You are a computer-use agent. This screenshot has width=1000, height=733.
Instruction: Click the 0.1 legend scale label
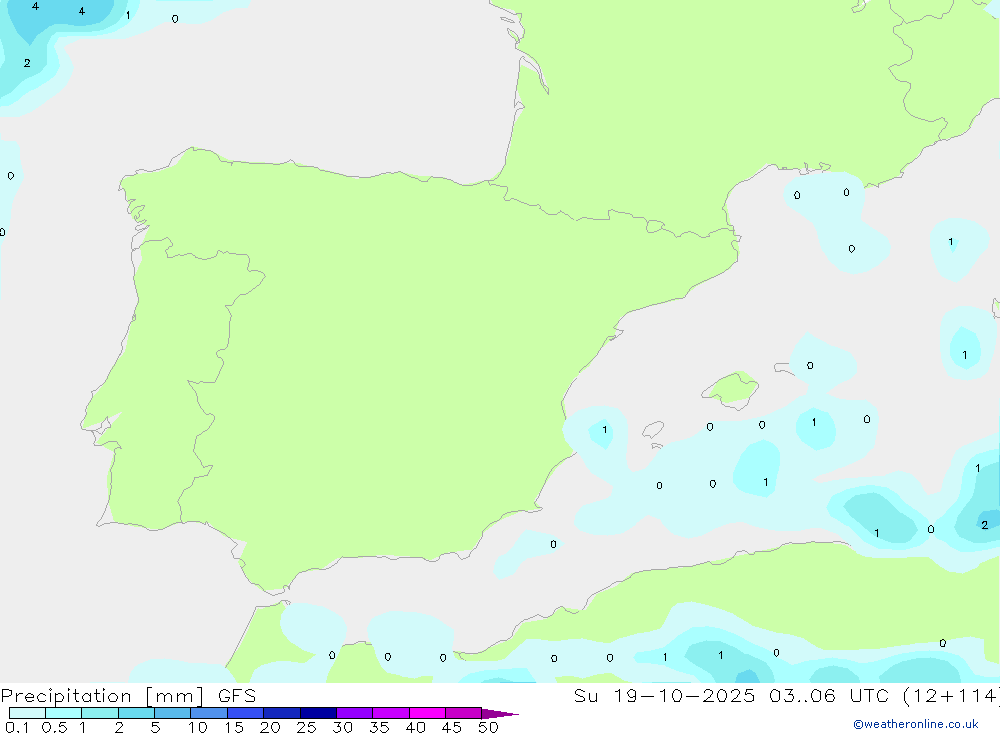click(x=17, y=727)
